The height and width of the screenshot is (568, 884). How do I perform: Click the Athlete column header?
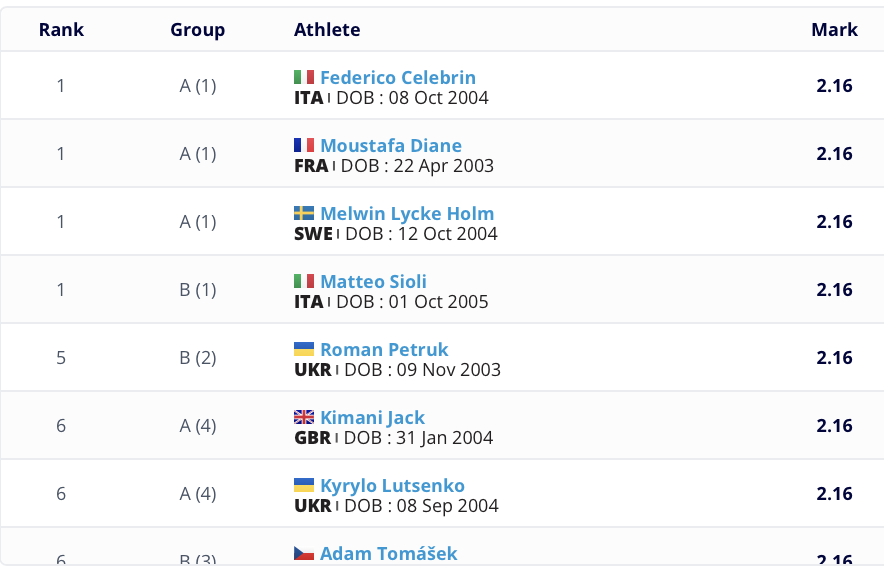pyautogui.click(x=327, y=30)
